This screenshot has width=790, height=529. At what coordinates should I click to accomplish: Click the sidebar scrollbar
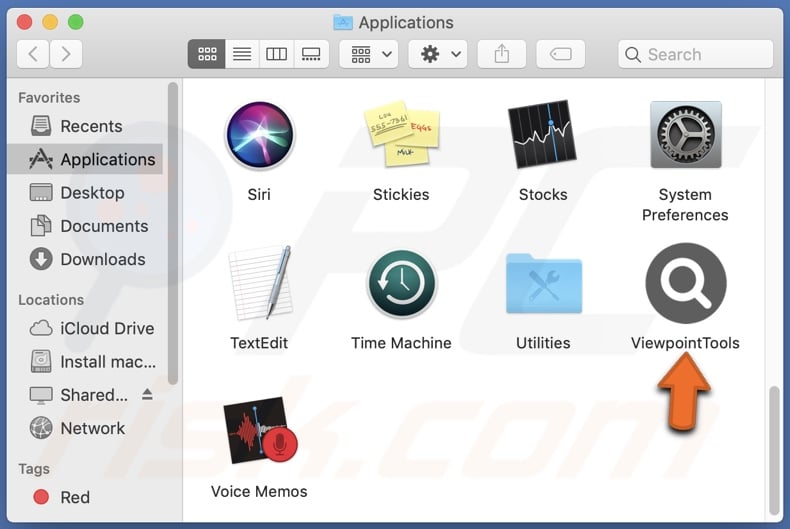(173, 233)
